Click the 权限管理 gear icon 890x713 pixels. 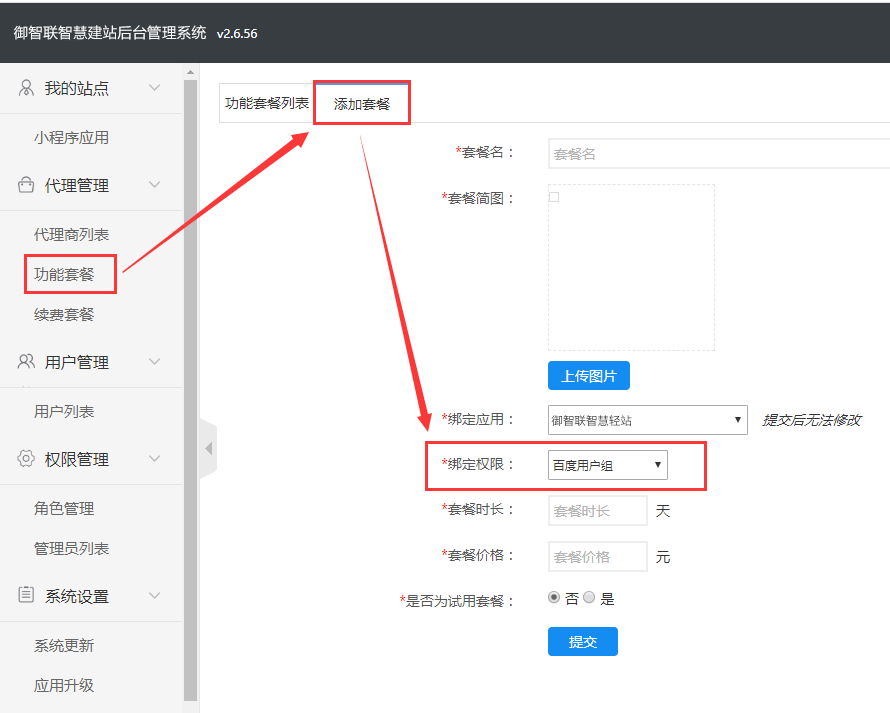[26, 459]
